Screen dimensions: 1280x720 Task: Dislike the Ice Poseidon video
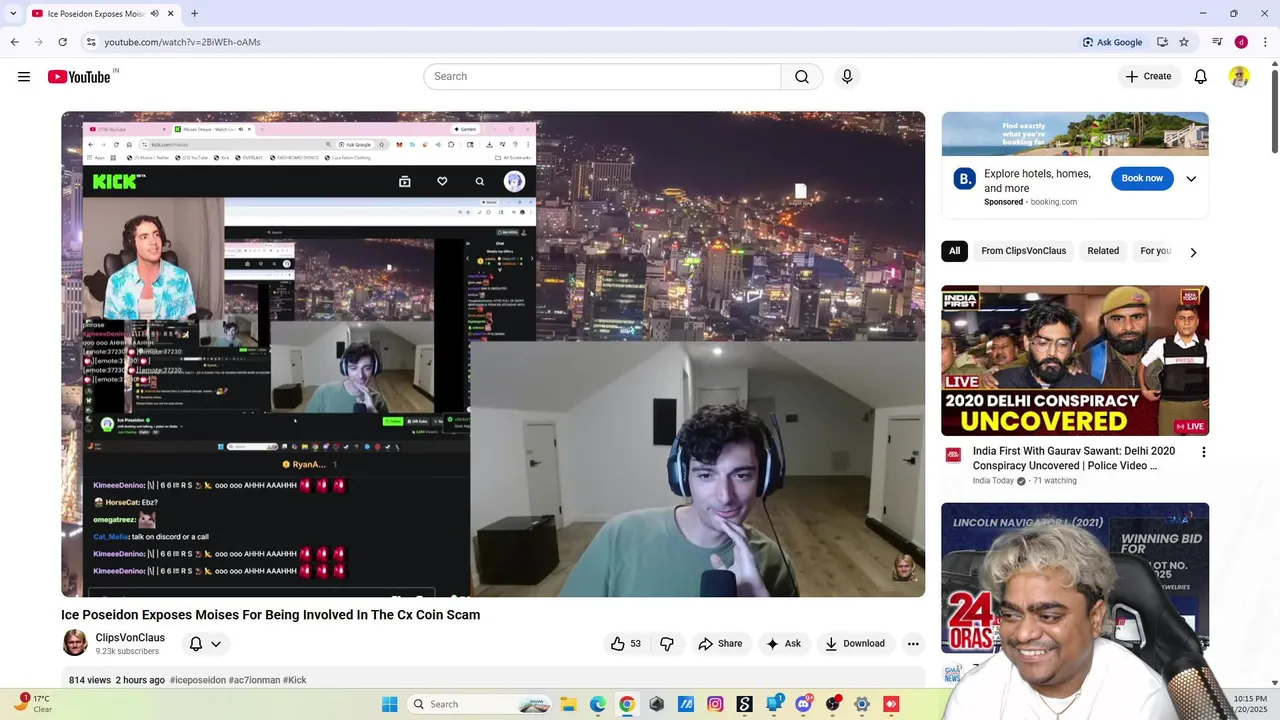[667, 644]
